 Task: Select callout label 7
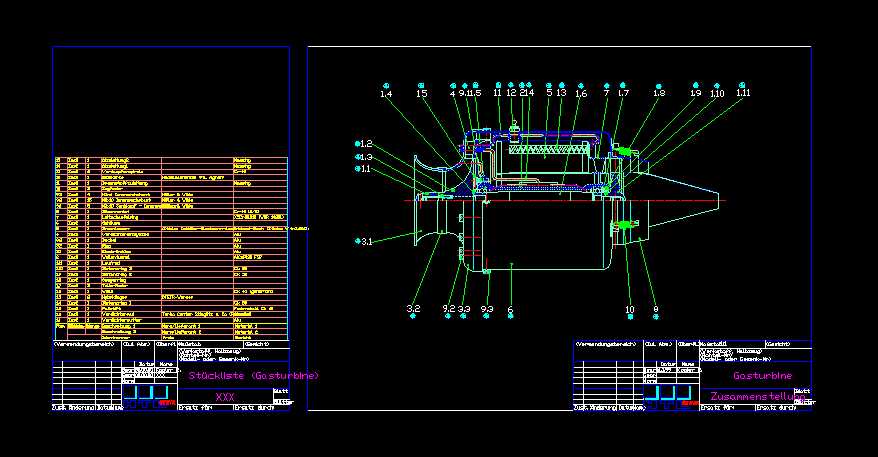606,93
